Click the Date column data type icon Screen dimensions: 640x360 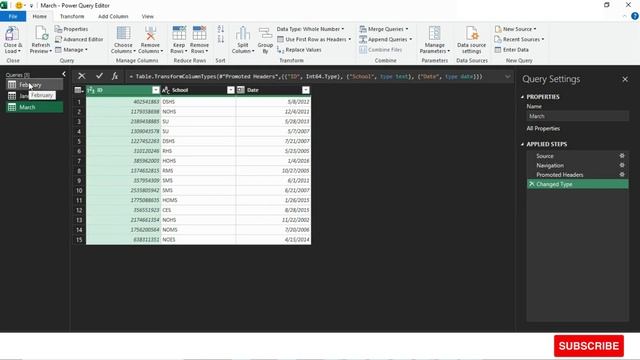(241, 90)
